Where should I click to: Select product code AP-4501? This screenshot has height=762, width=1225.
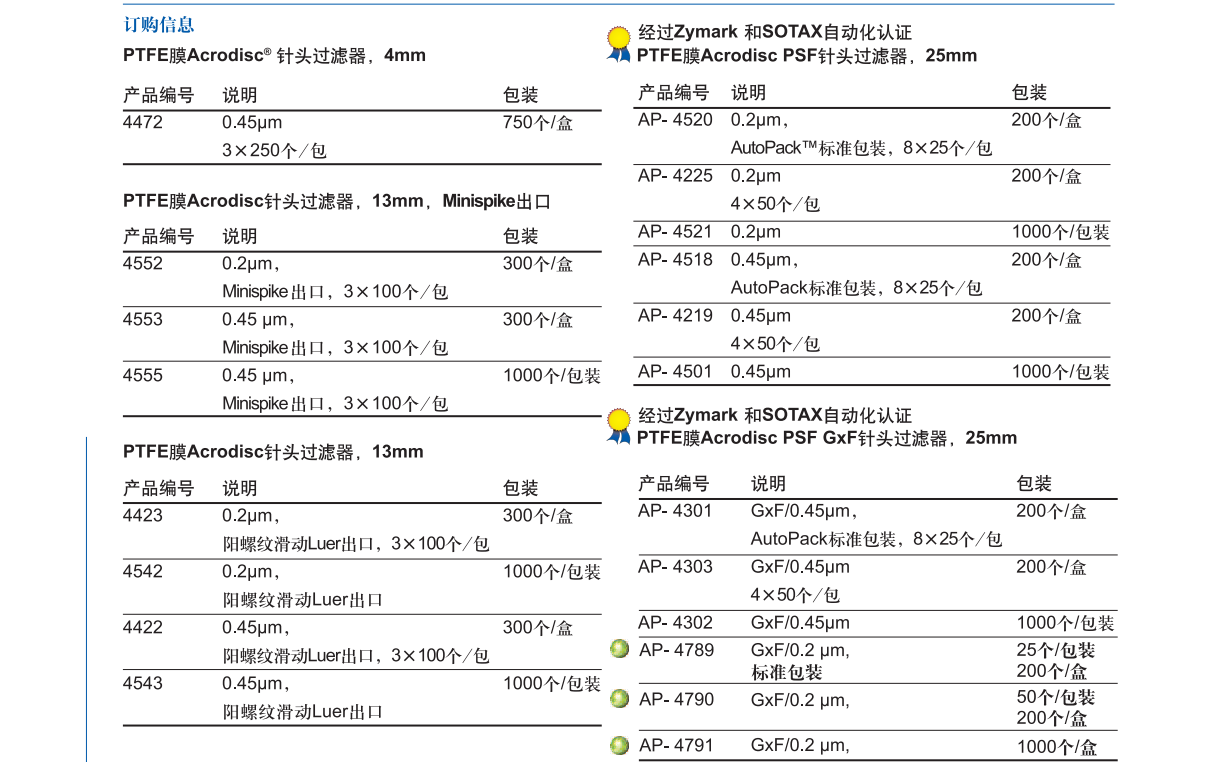(676, 372)
